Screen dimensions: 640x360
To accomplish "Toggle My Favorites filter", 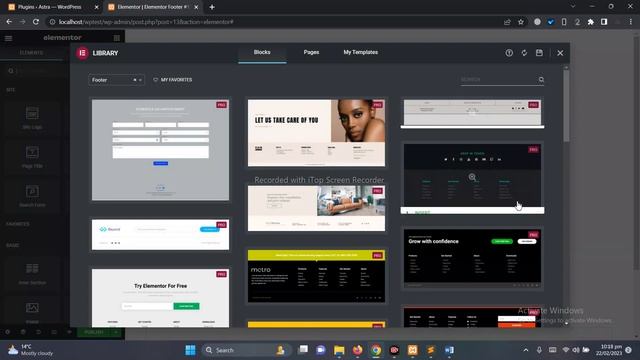I will [x=172, y=80].
